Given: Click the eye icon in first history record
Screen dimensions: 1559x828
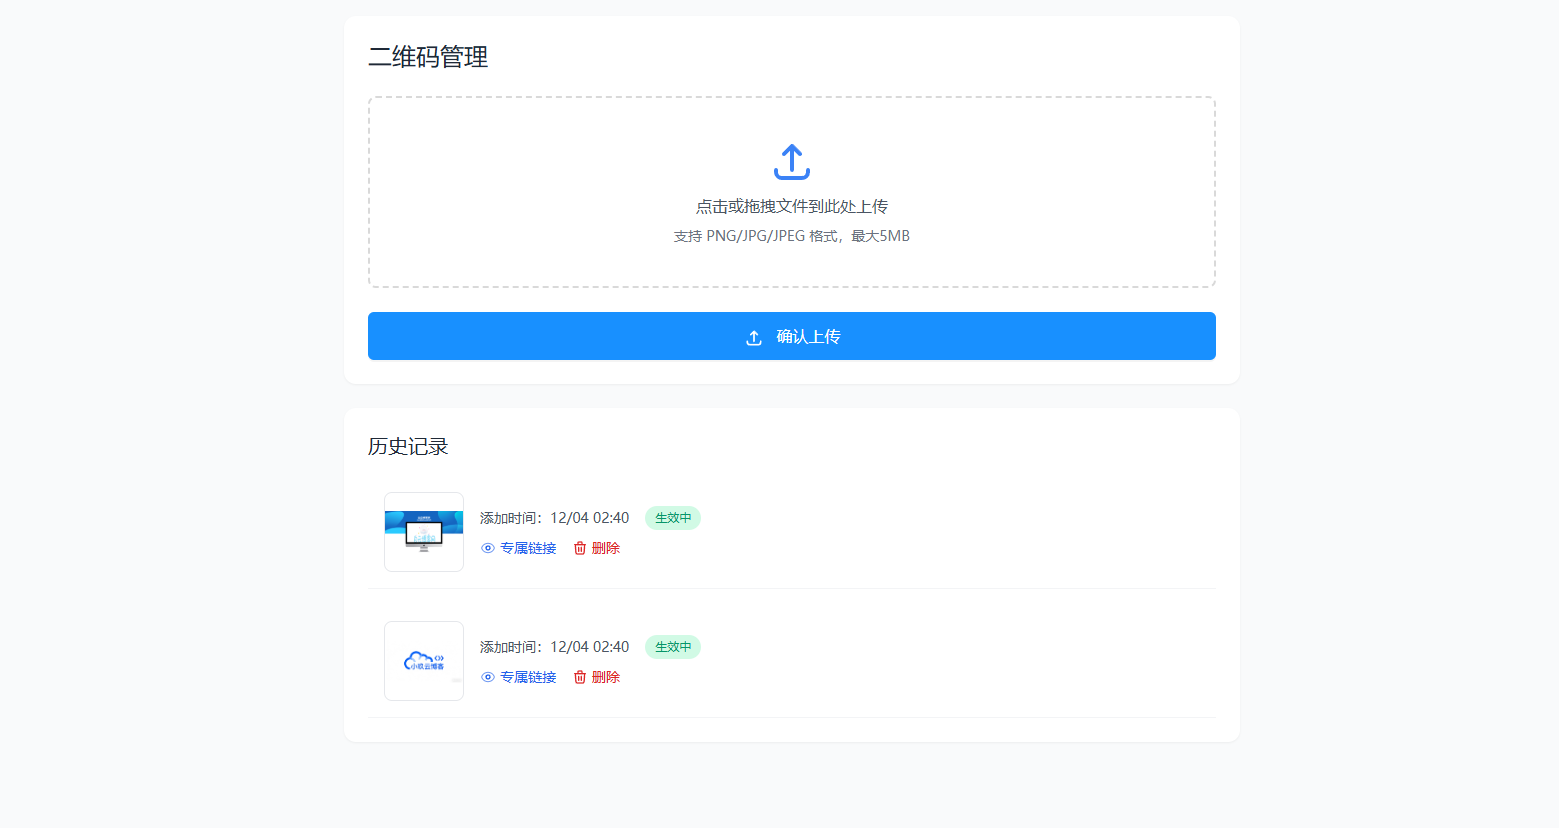Looking at the screenshot, I should pyautogui.click(x=488, y=548).
